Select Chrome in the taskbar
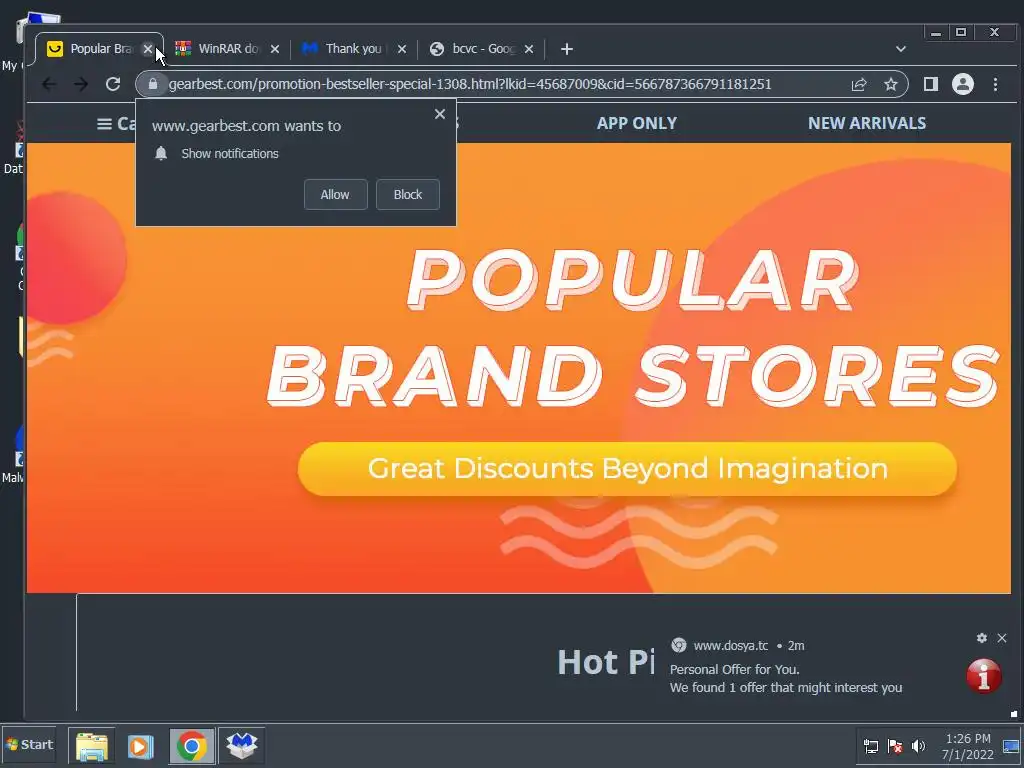Screen dimensions: 1024x768 pos(192,746)
